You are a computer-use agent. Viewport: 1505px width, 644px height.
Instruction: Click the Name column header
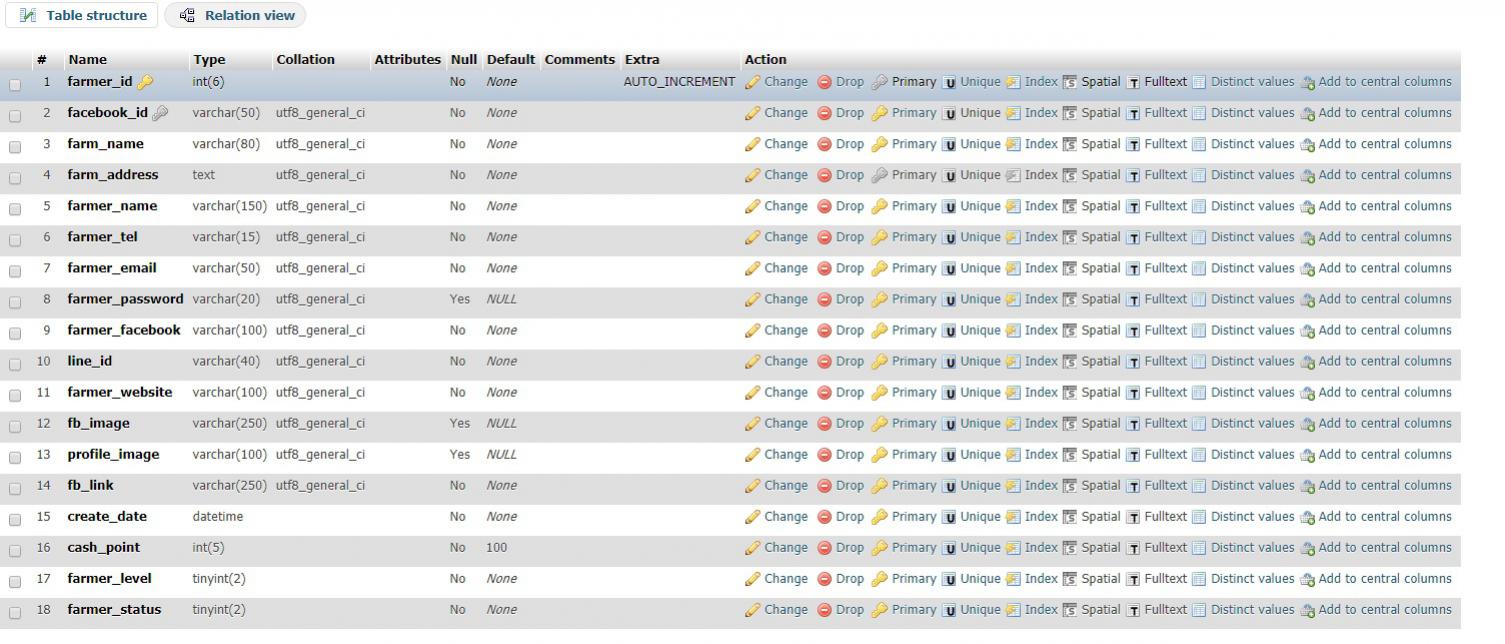[87, 59]
